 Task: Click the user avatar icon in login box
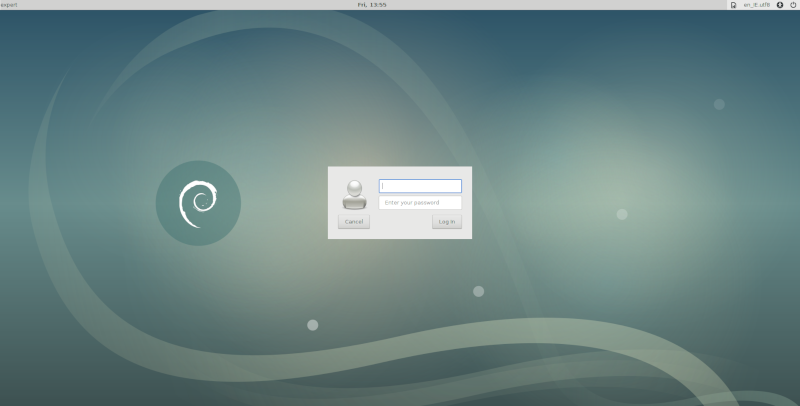[354, 194]
